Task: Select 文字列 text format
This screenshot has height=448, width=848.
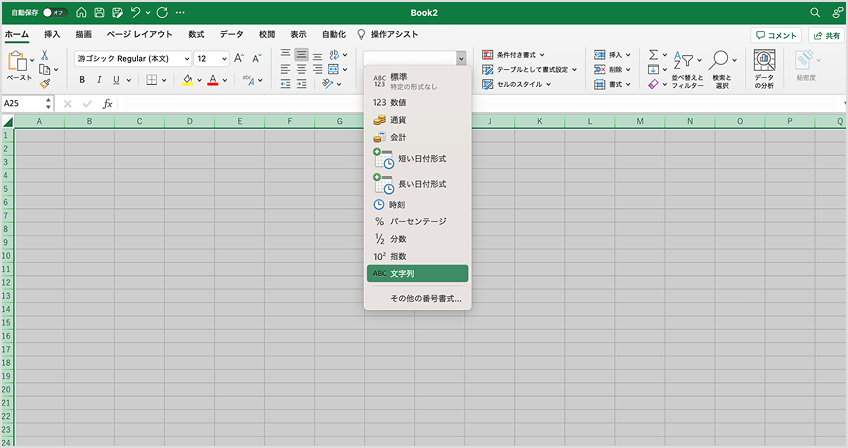Action: [418, 274]
